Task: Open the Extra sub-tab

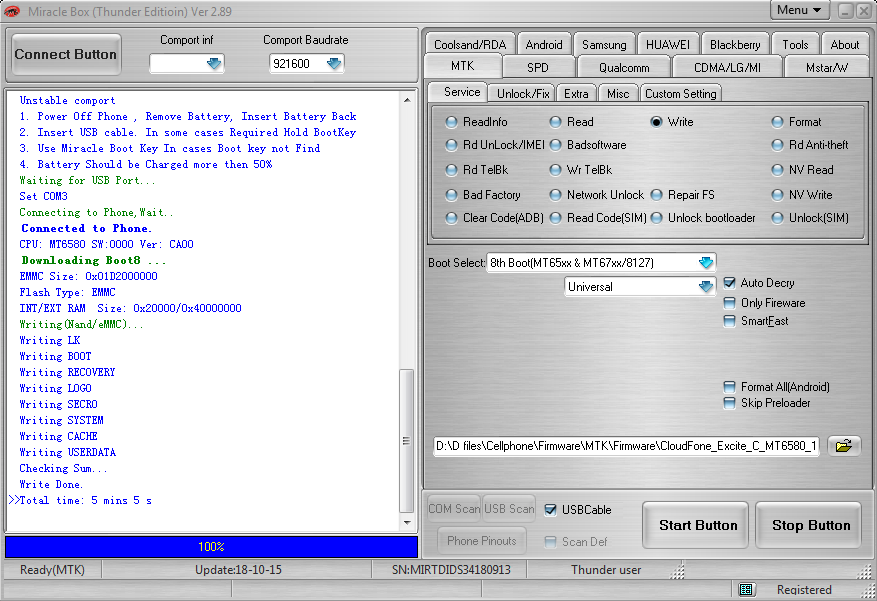Action: (x=576, y=93)
